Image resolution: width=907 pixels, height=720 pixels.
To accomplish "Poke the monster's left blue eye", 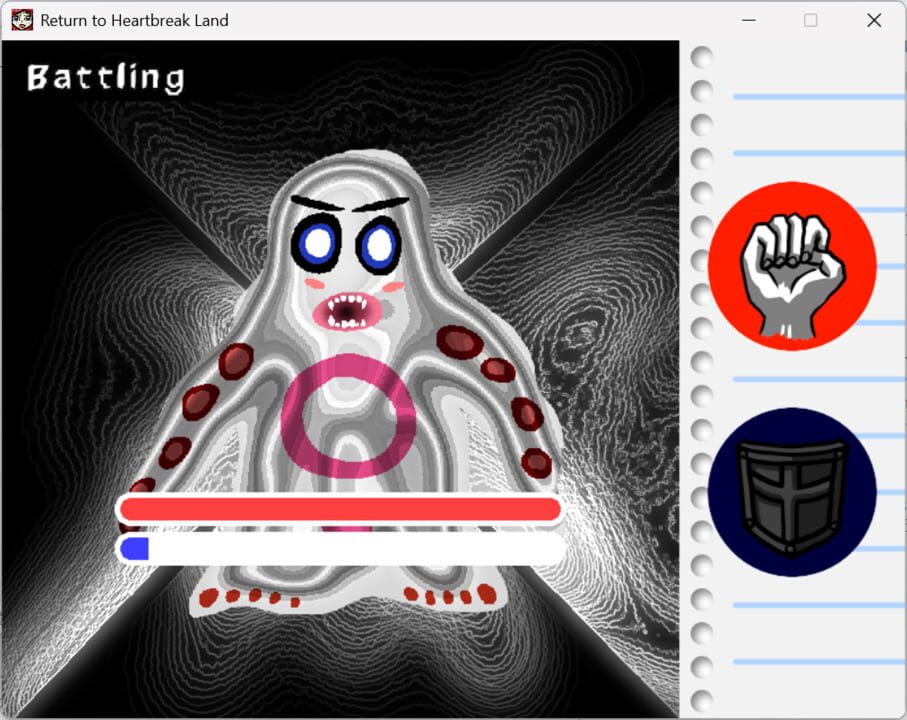I will coord(317,243).
